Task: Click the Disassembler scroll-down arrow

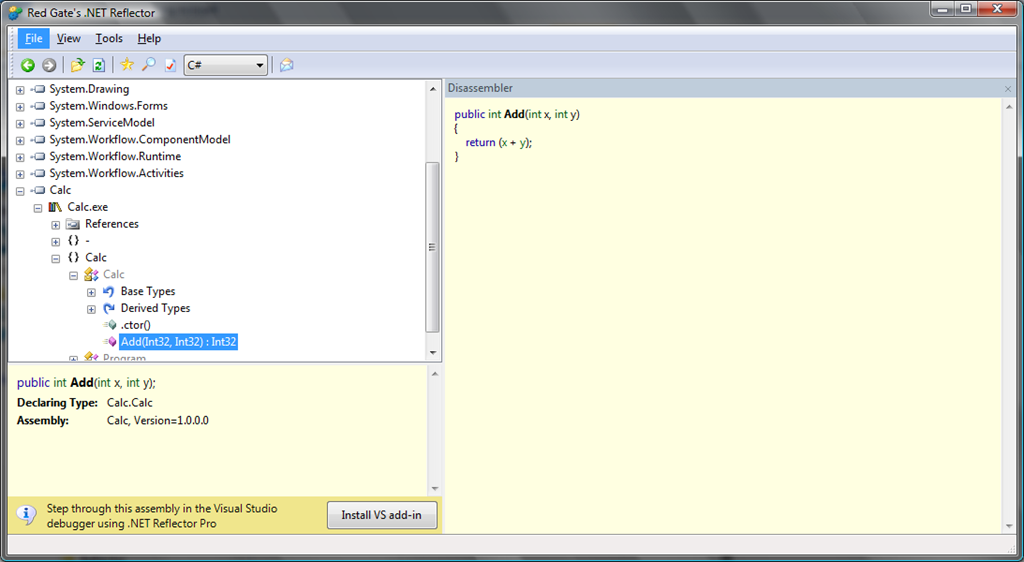Action: pos(1009,526)
